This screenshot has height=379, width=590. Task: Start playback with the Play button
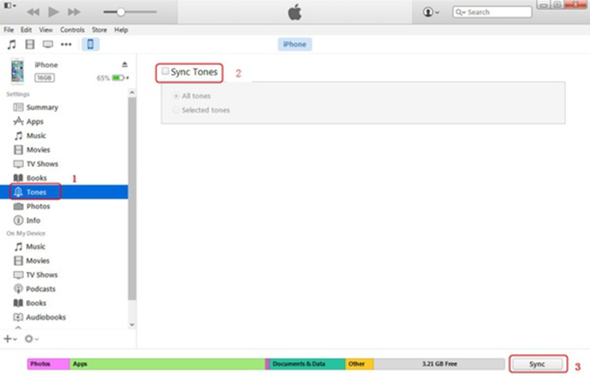(53, 12)
